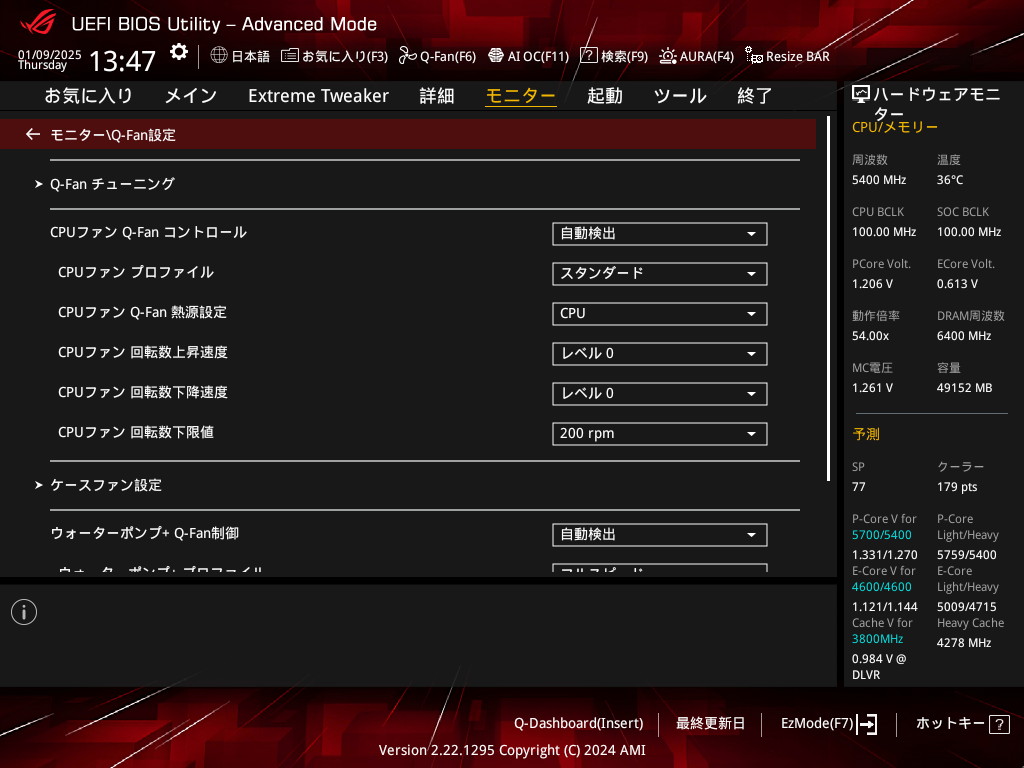Open お気に入り(F3) favorites in top bar

click(334, 56)
